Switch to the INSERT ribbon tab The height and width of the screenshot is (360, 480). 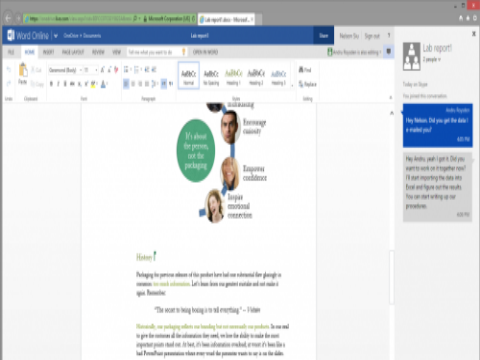(48, 52)
